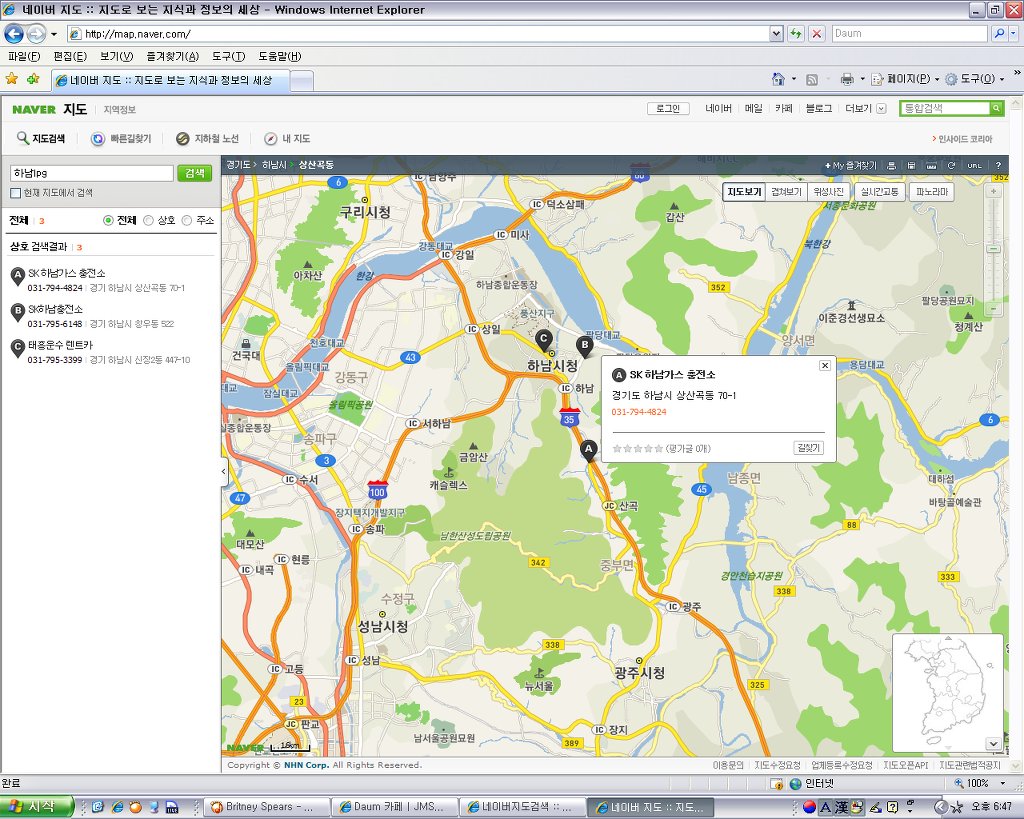
Task: Switch to Daum 카페 taskbar window
Action: point(393,807)
